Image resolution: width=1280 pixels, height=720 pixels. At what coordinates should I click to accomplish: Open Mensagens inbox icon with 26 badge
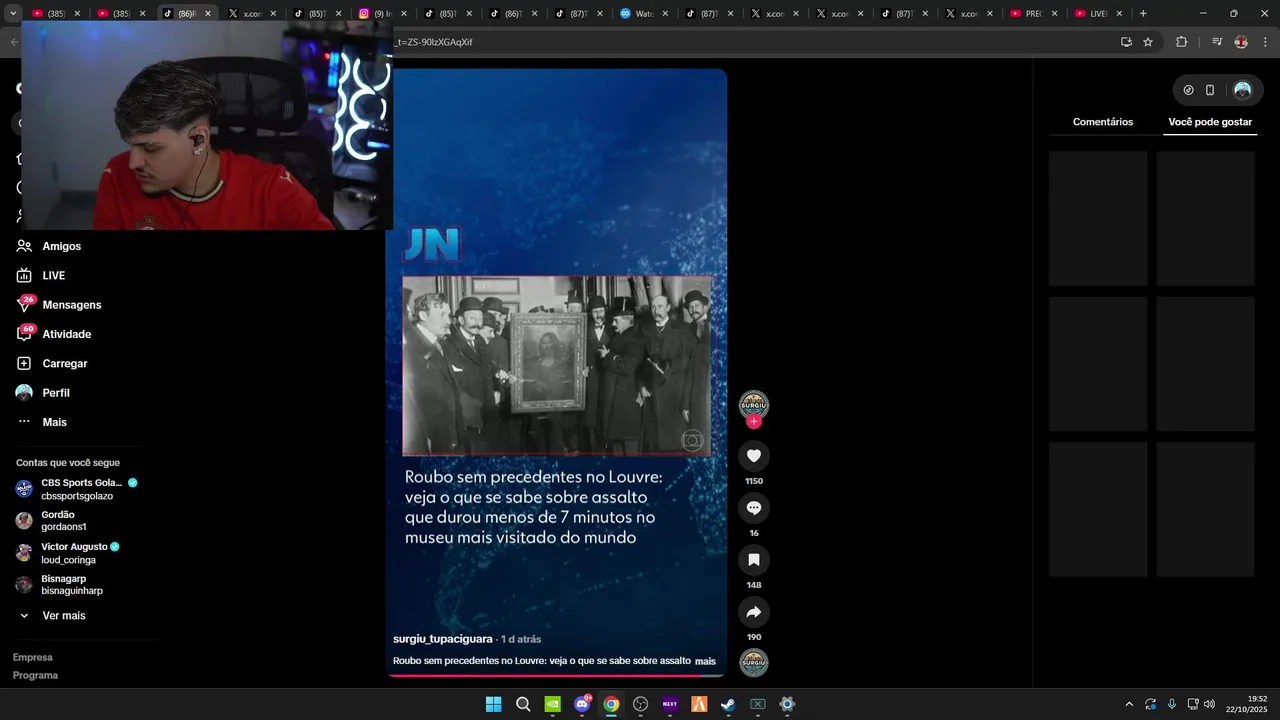24,304
